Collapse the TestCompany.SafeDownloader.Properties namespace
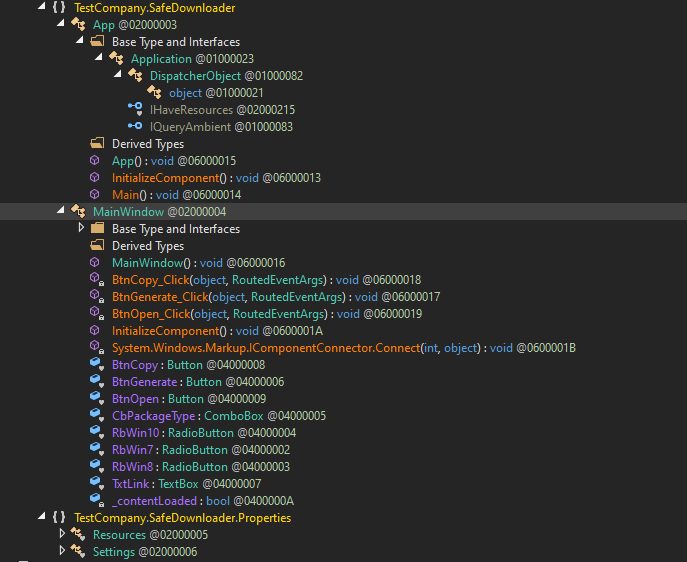This screenshot has width=687, height=562. 43,518
